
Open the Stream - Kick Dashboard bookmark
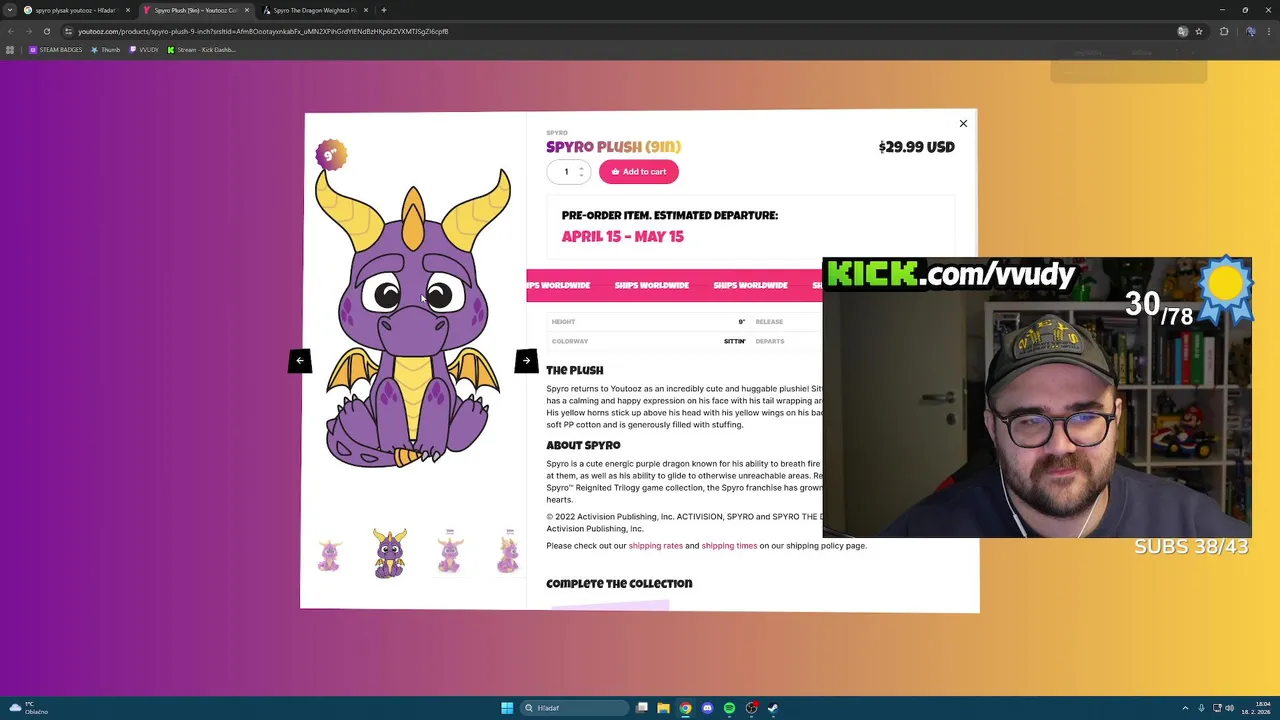pos(202,50)
